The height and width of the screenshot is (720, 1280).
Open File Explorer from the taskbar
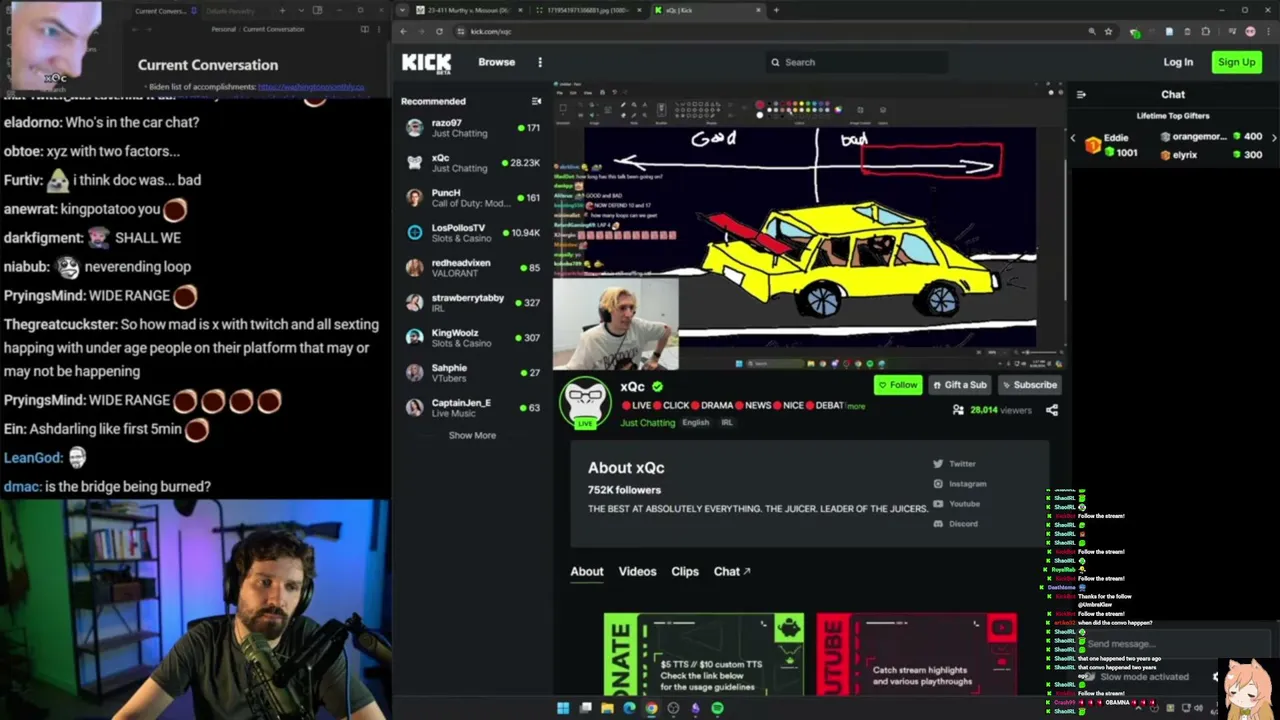point(607,708)
